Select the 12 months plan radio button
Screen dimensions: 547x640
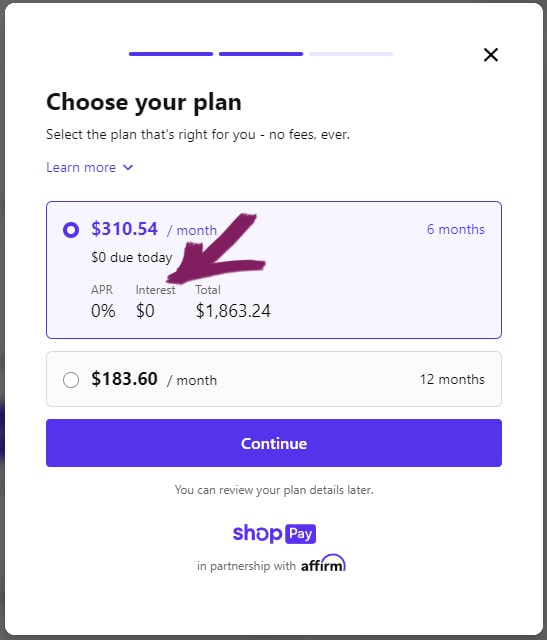tap(71, 380)
